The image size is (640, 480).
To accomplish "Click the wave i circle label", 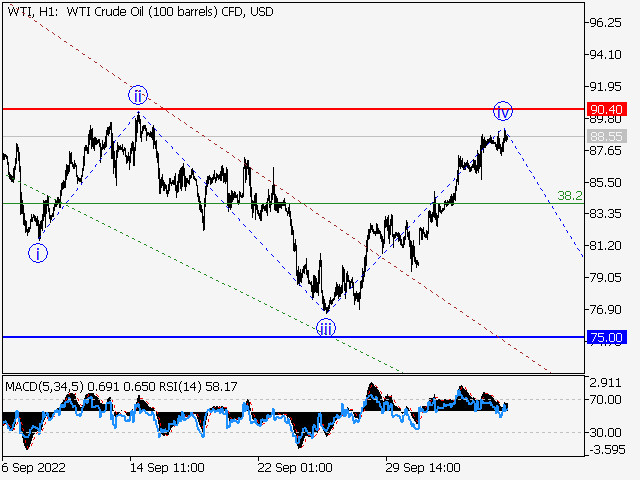I will [38, 253].
